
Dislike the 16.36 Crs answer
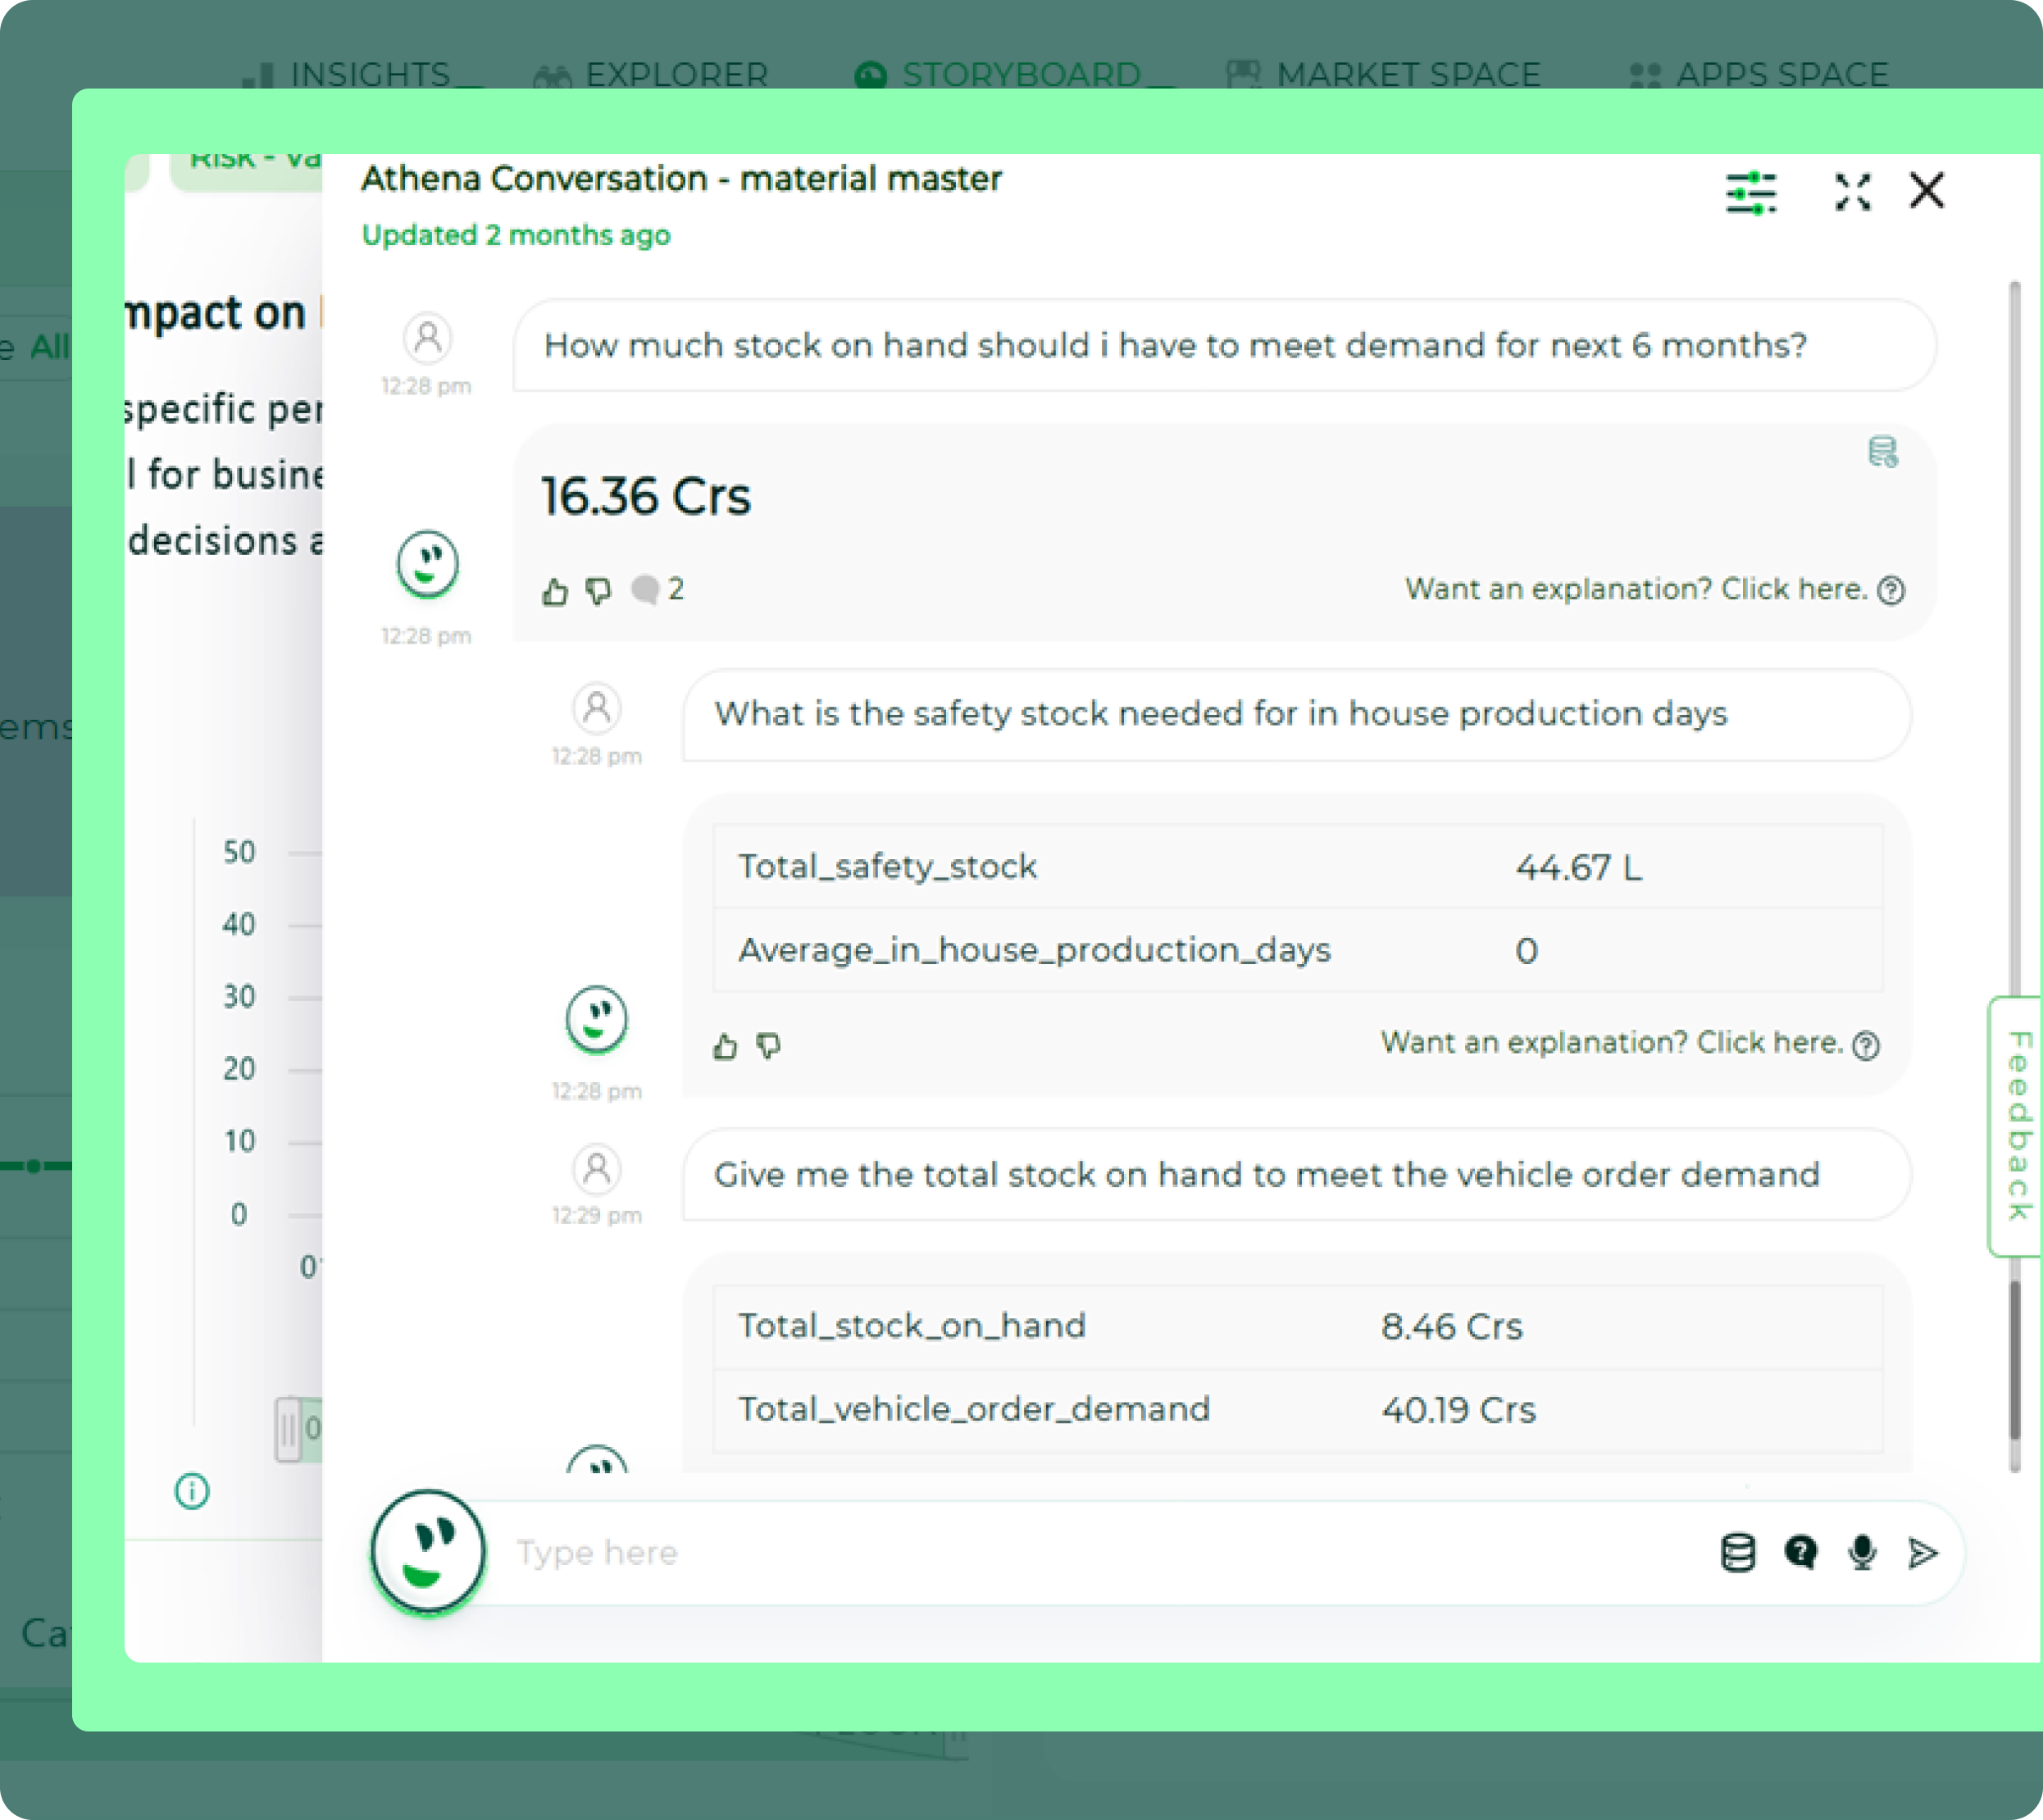[598, 591]
